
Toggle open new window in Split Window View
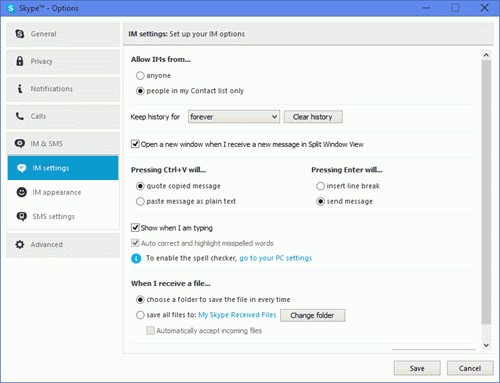(x=135, y=144)
